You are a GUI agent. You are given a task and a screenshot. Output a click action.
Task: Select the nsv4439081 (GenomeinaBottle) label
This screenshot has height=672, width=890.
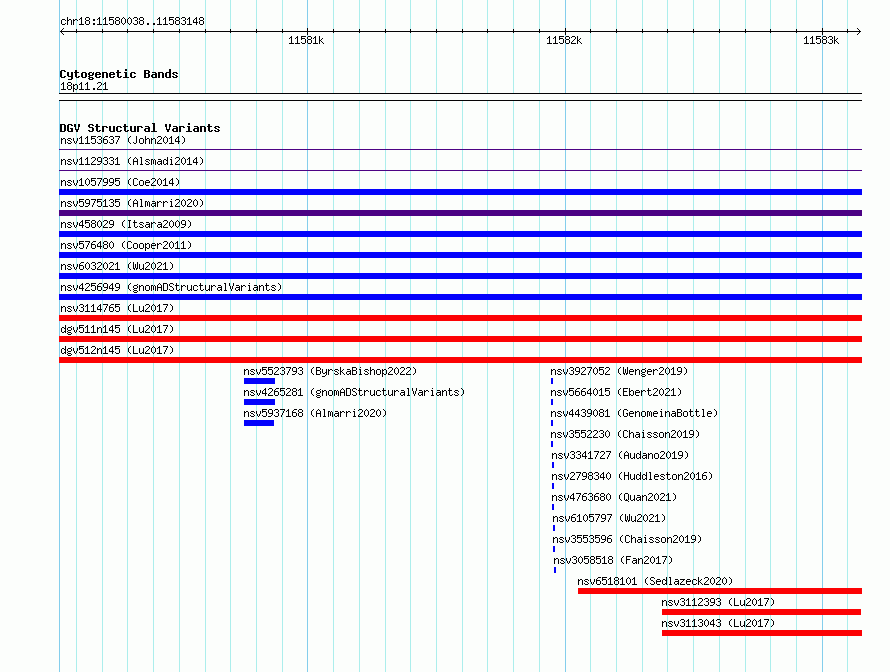(634, 413)
